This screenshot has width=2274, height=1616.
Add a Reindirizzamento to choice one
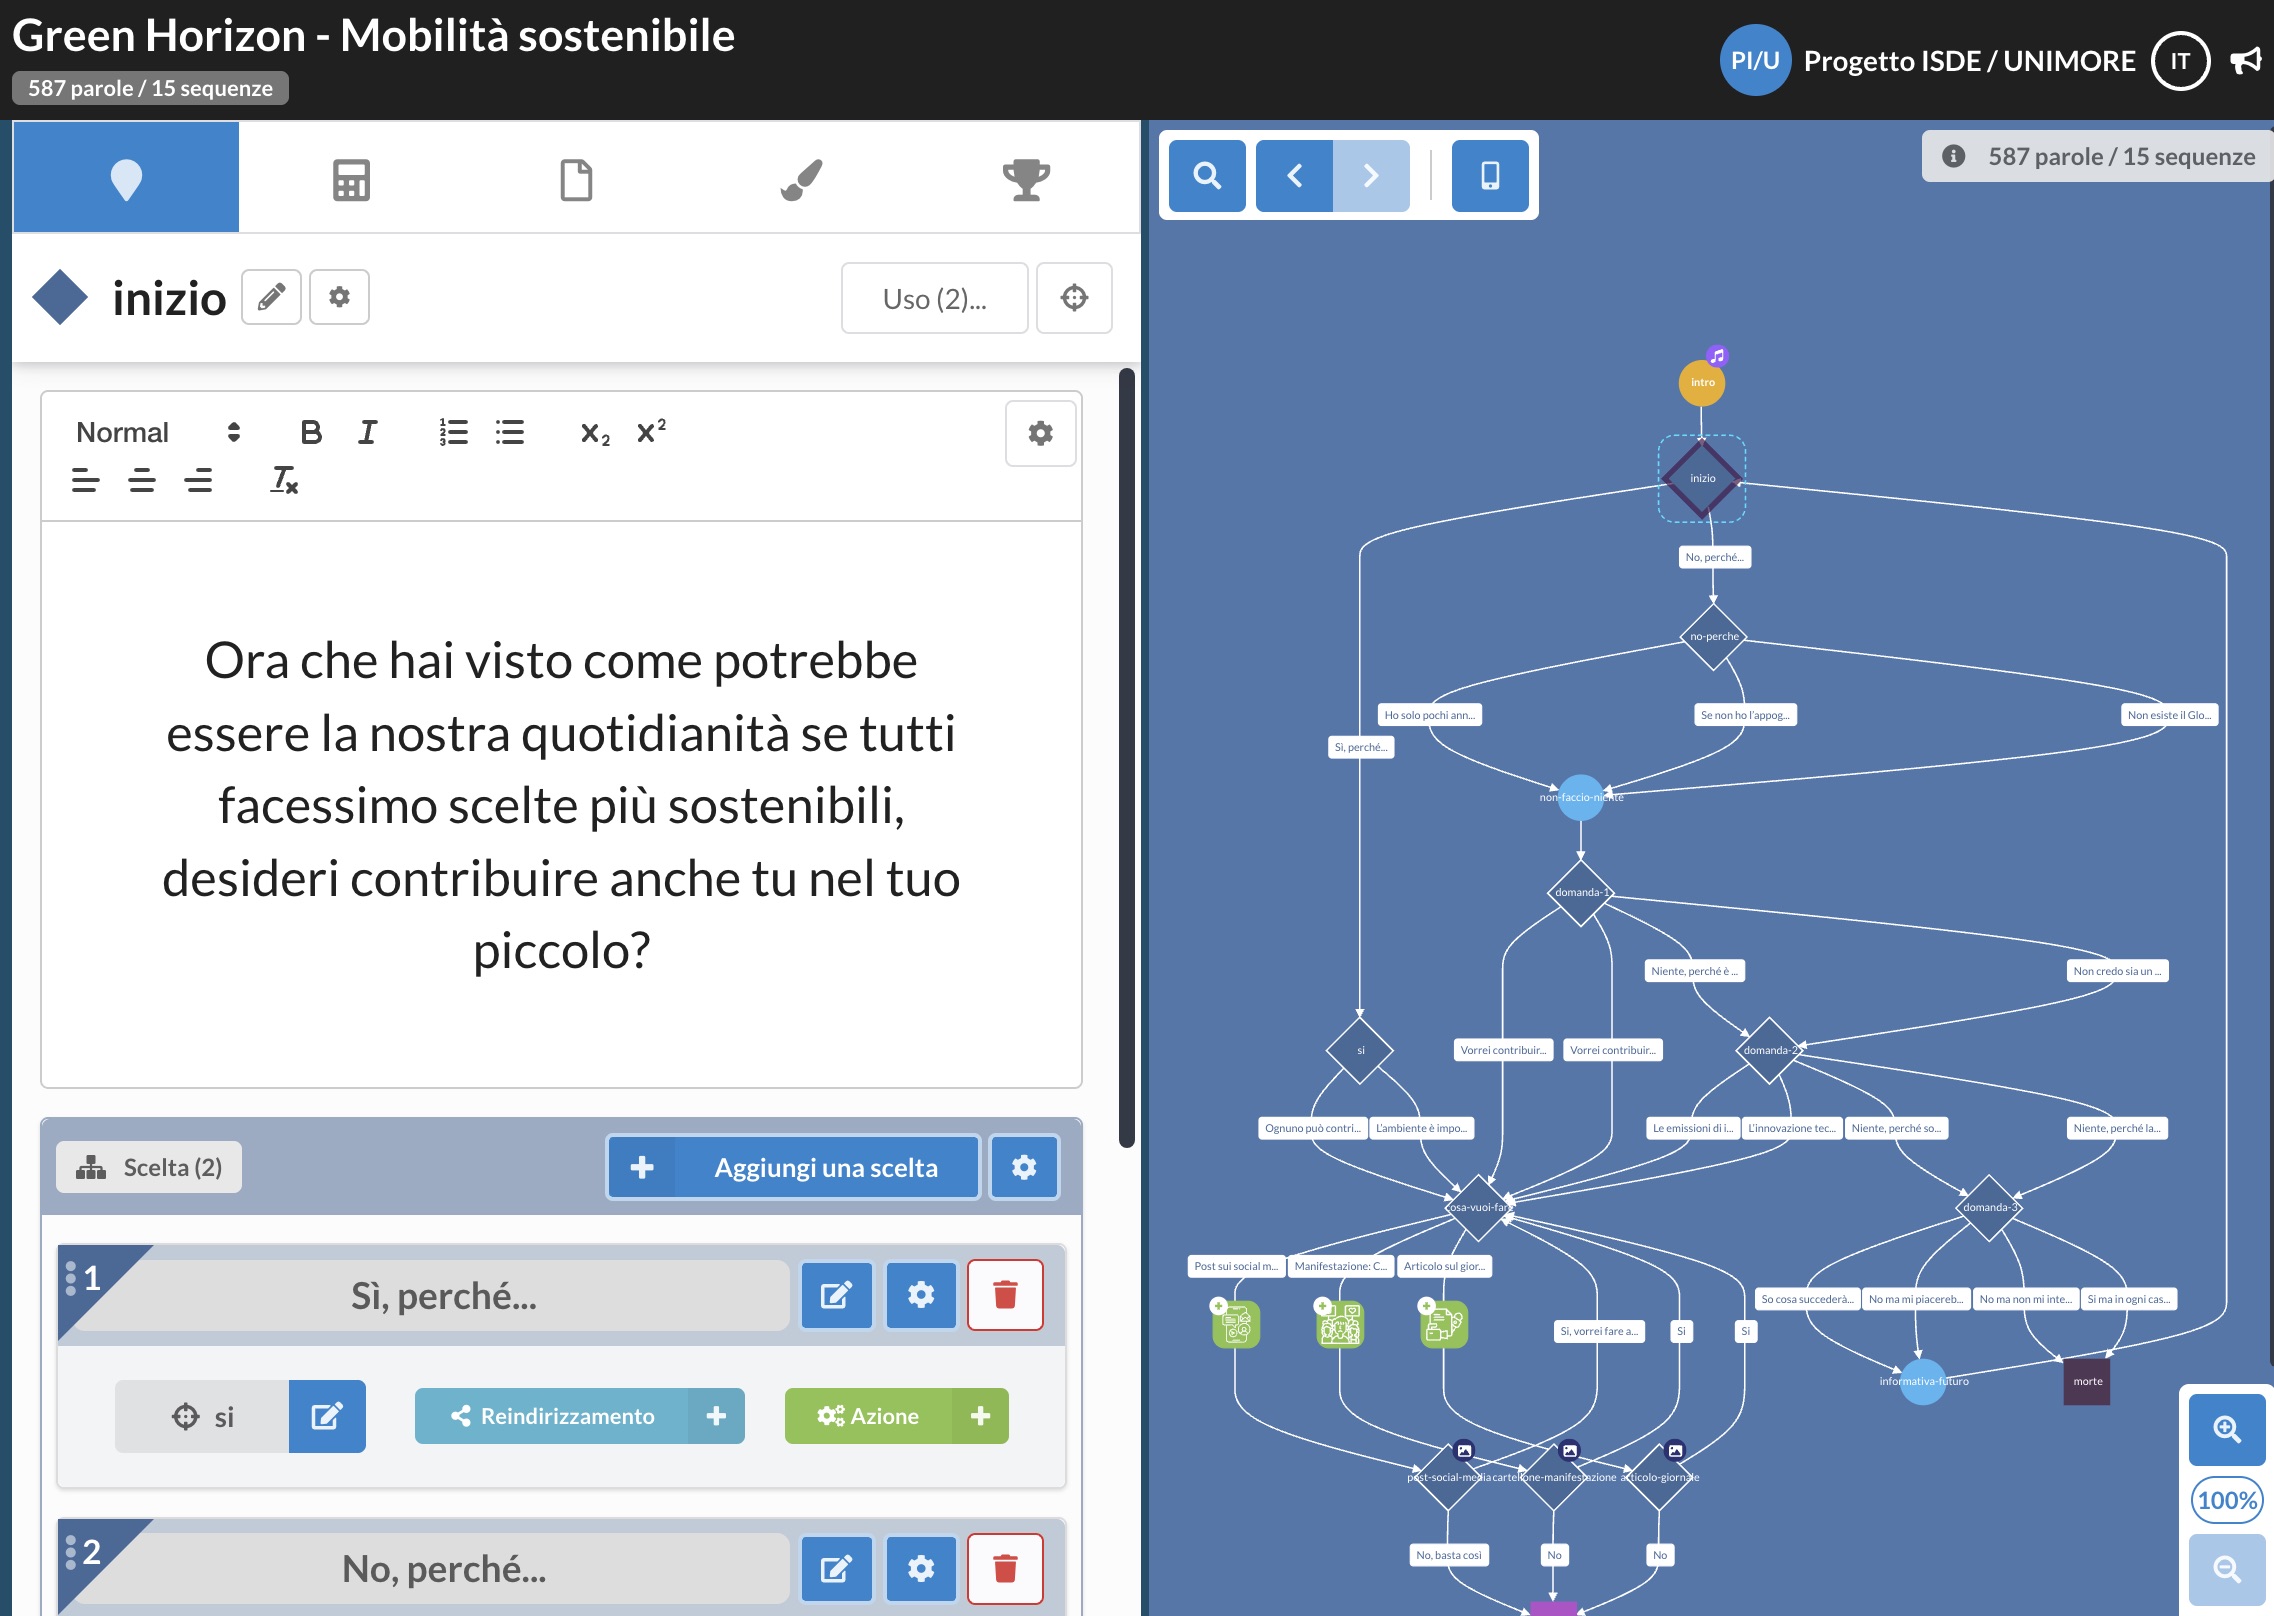(716, 1416)
